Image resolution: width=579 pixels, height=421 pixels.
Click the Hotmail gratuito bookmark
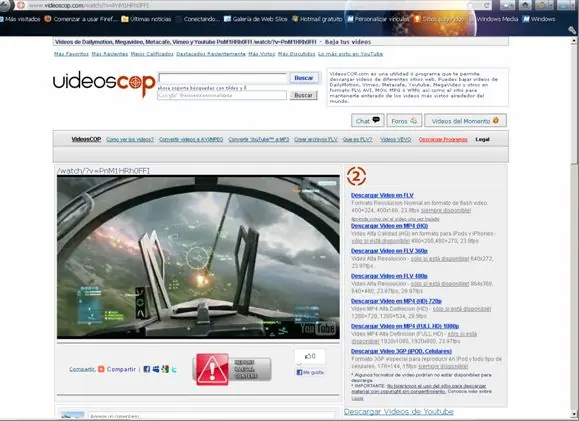(x=317, y=19)
